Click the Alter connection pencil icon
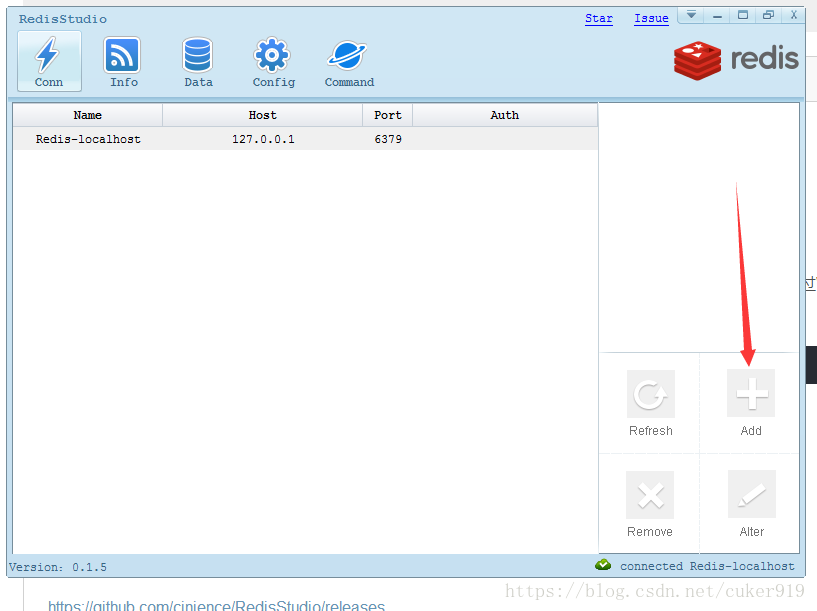 point(751,494)
